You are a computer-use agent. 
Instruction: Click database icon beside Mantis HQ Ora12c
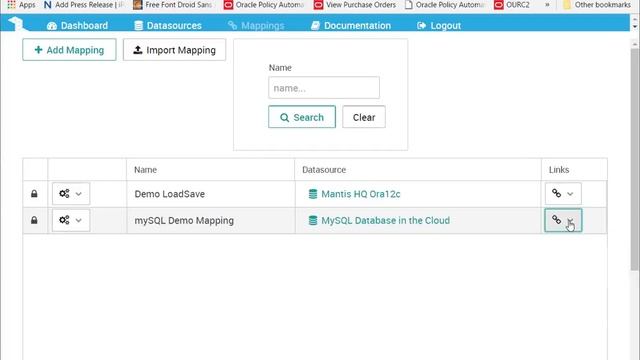click(x=313, y=194)
